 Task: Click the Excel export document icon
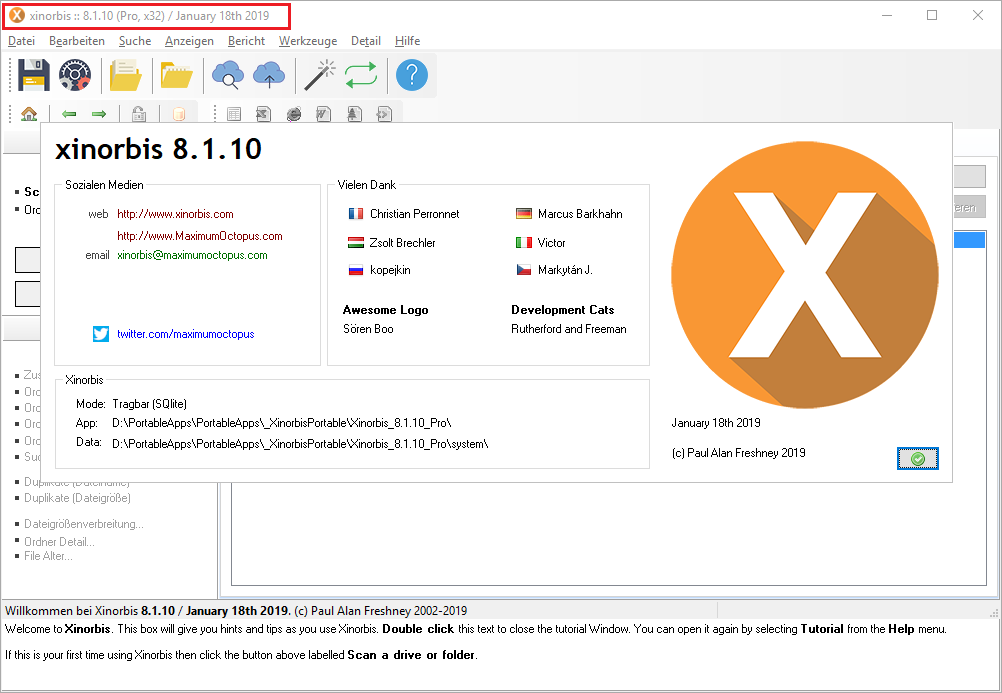pyautogui.click(x=263, y=114)
